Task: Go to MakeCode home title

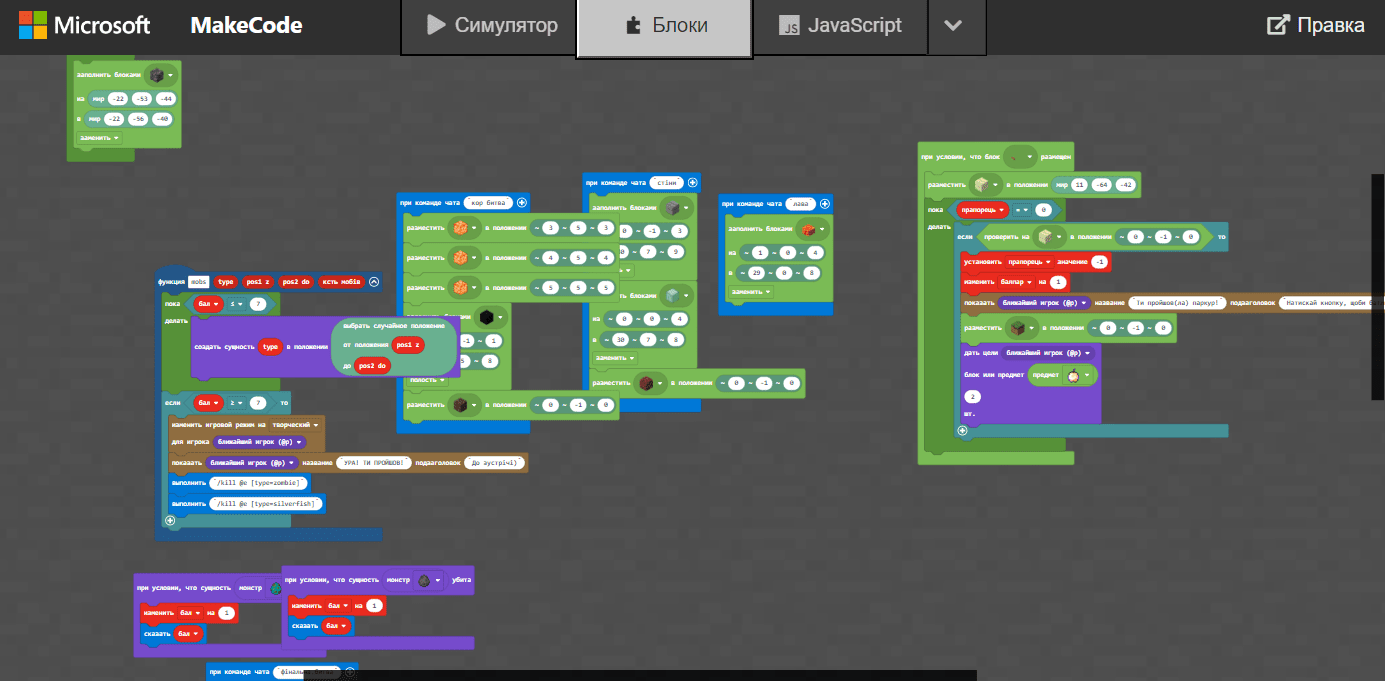Action: tap(246, 26)
